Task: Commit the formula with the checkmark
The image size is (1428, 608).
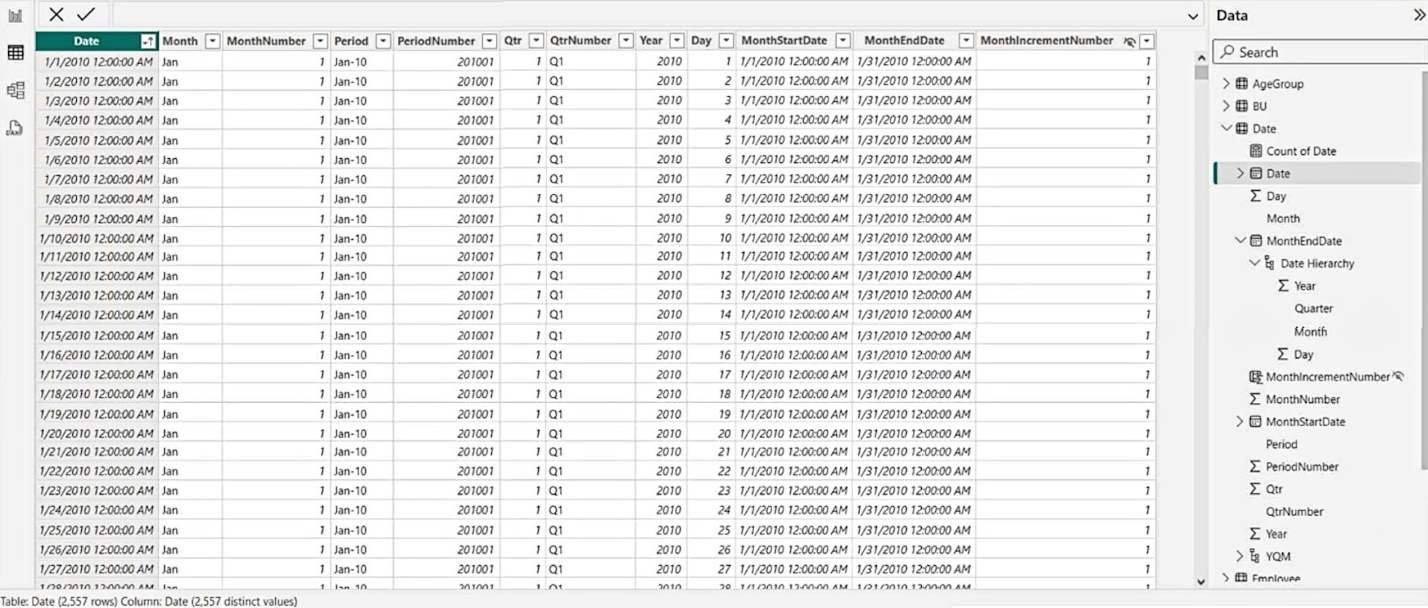Action: tap(86, 14)
